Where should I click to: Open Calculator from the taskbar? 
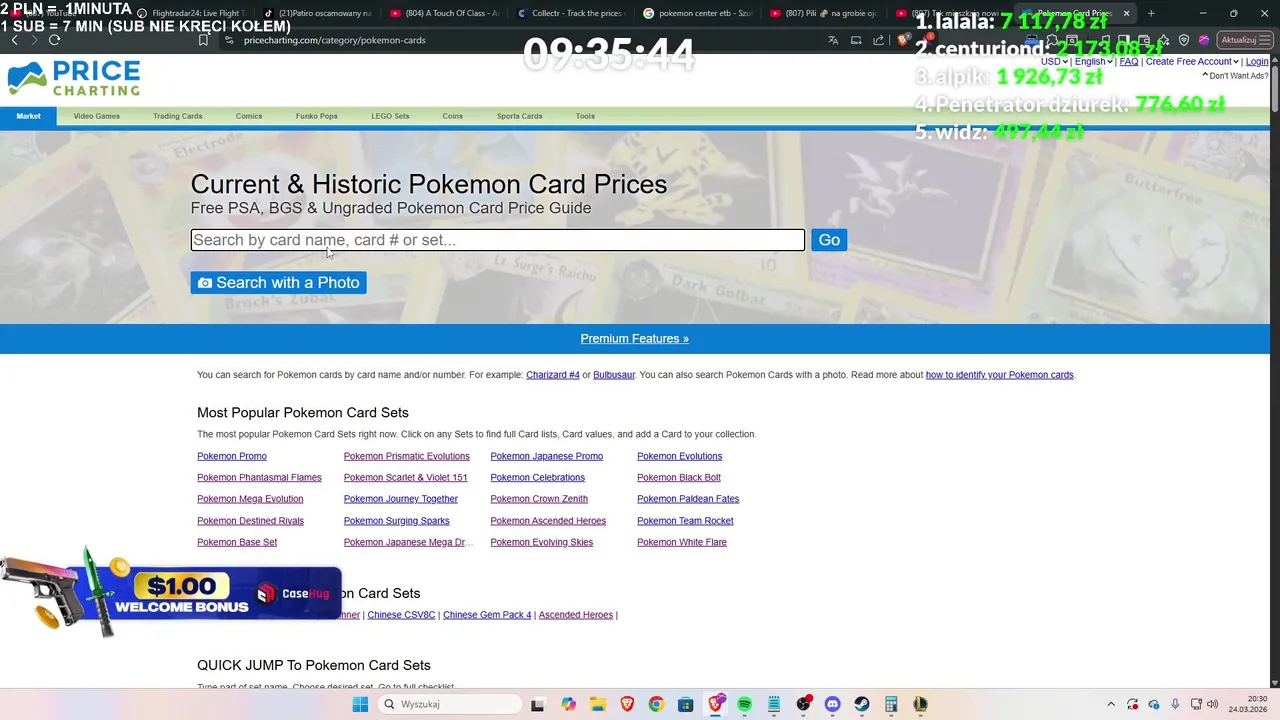click(891, 704)
